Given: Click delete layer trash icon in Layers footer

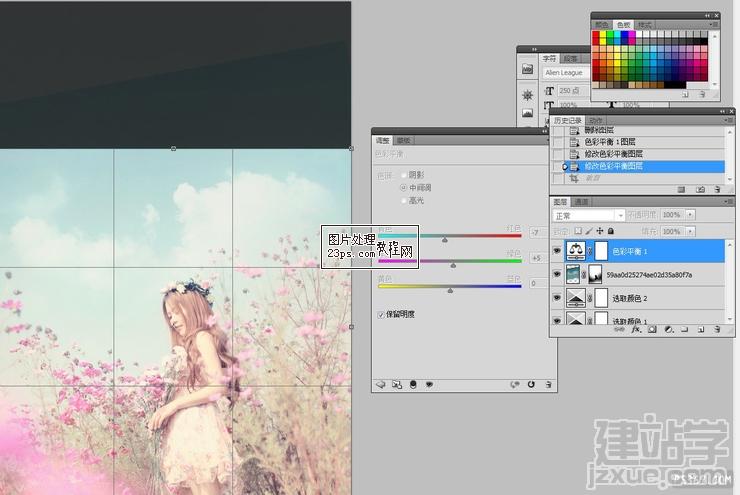Looking at the screenshot, I should [717, 329].
